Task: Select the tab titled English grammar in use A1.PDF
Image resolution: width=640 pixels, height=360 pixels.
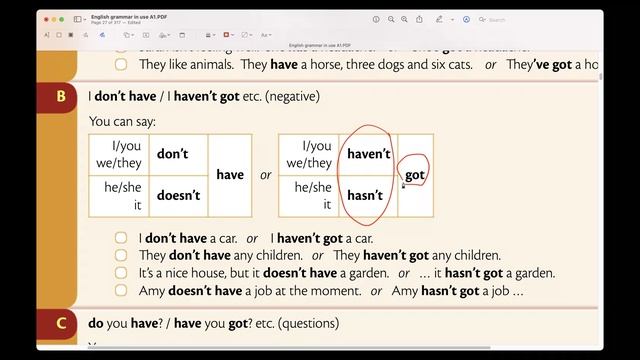Action: pyautogui.click(x=320, y=45)
